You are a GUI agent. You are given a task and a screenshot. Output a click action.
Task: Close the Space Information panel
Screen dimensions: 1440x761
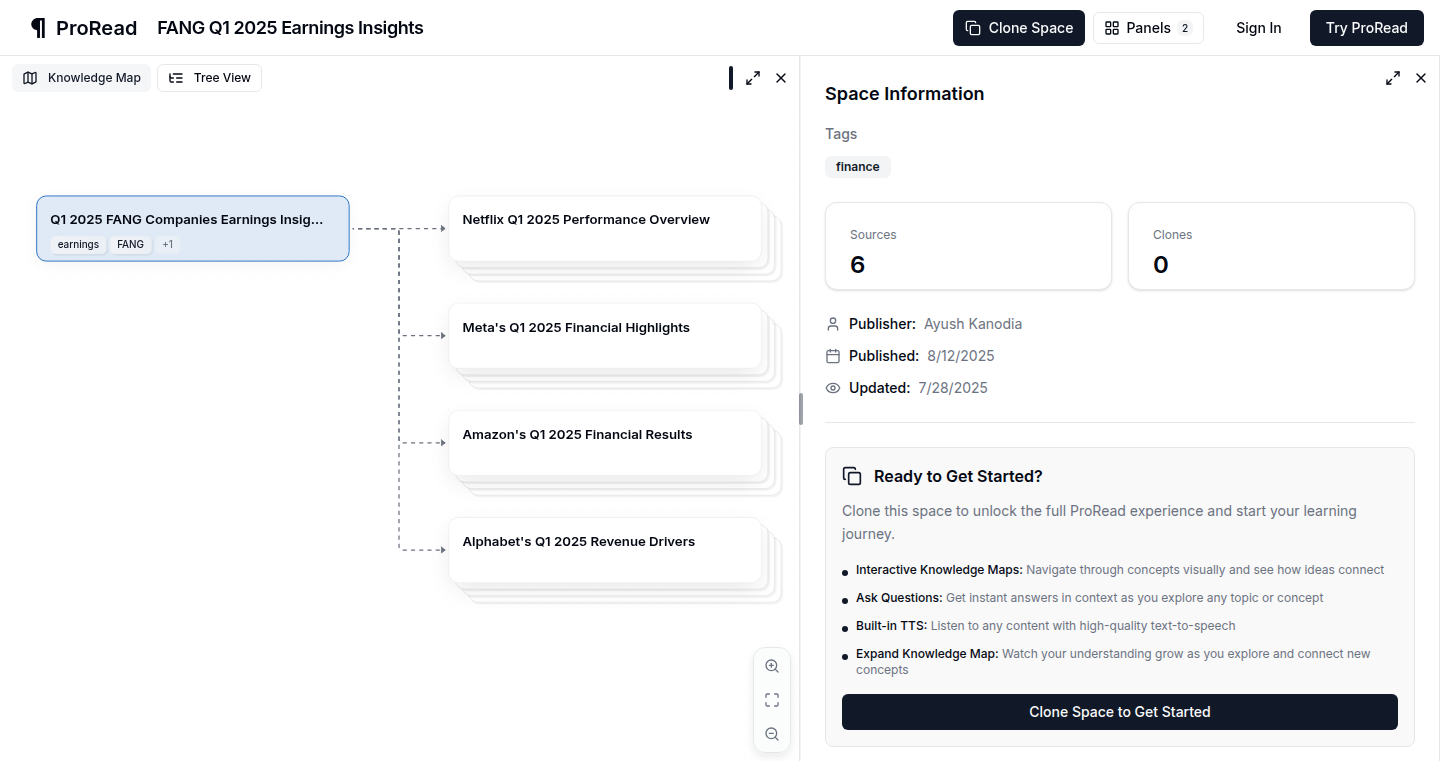(1421, 78)
